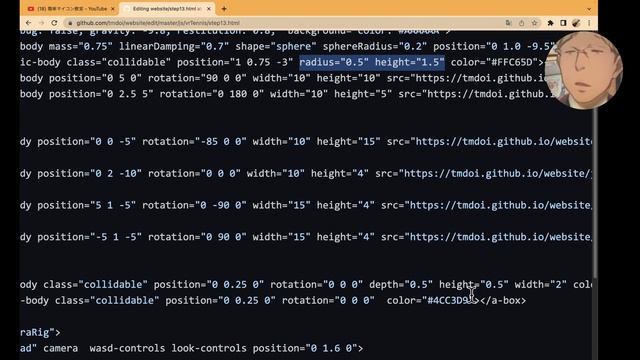Open the Chrome profile avatar

pyautogui.click(x=576, y=23)
